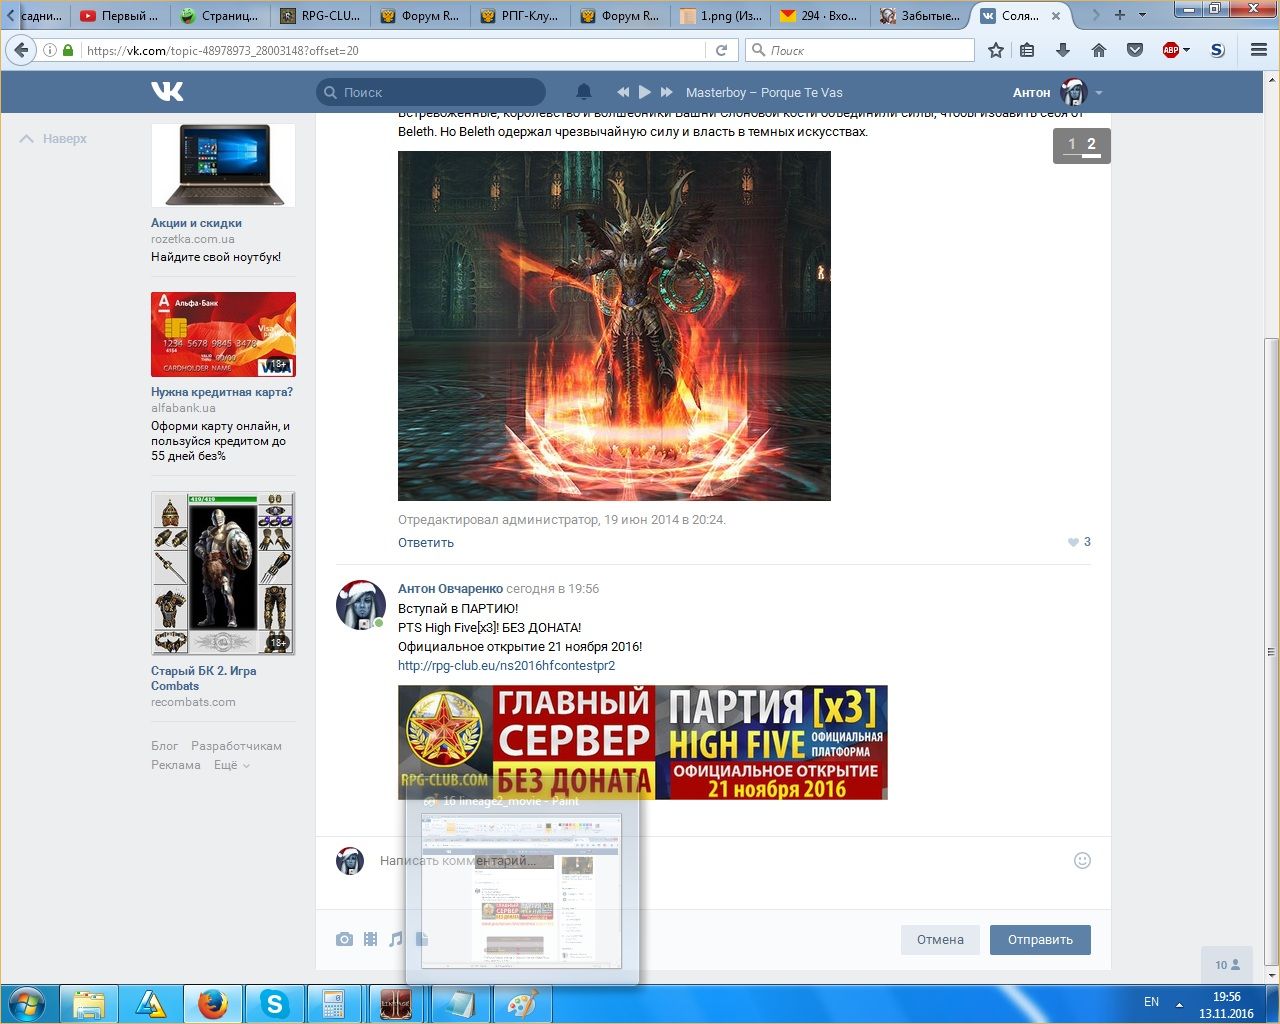The image size is (1280, 1024).
Task: Skip to previous track in VK player
Action: click(x=623, y=92)
